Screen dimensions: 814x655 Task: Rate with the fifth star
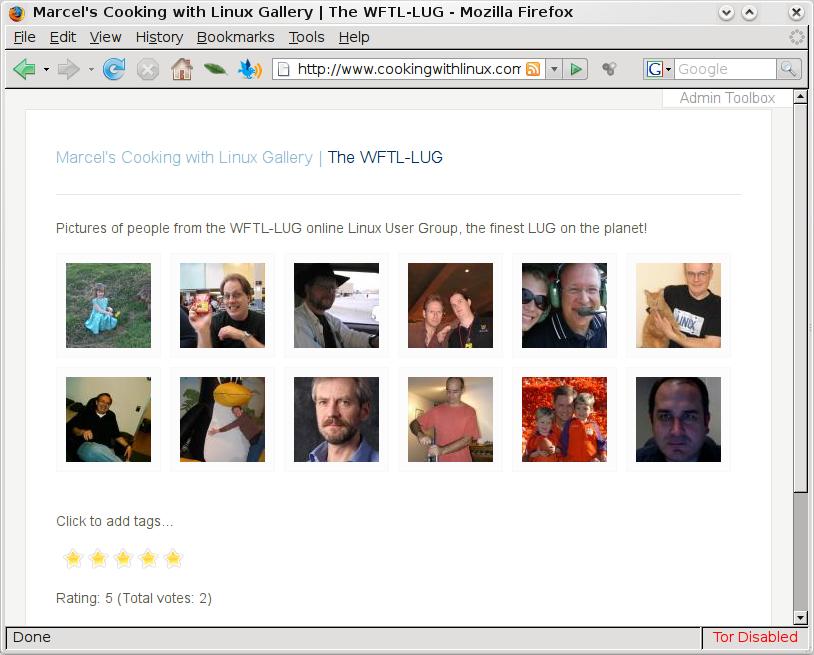173,558
